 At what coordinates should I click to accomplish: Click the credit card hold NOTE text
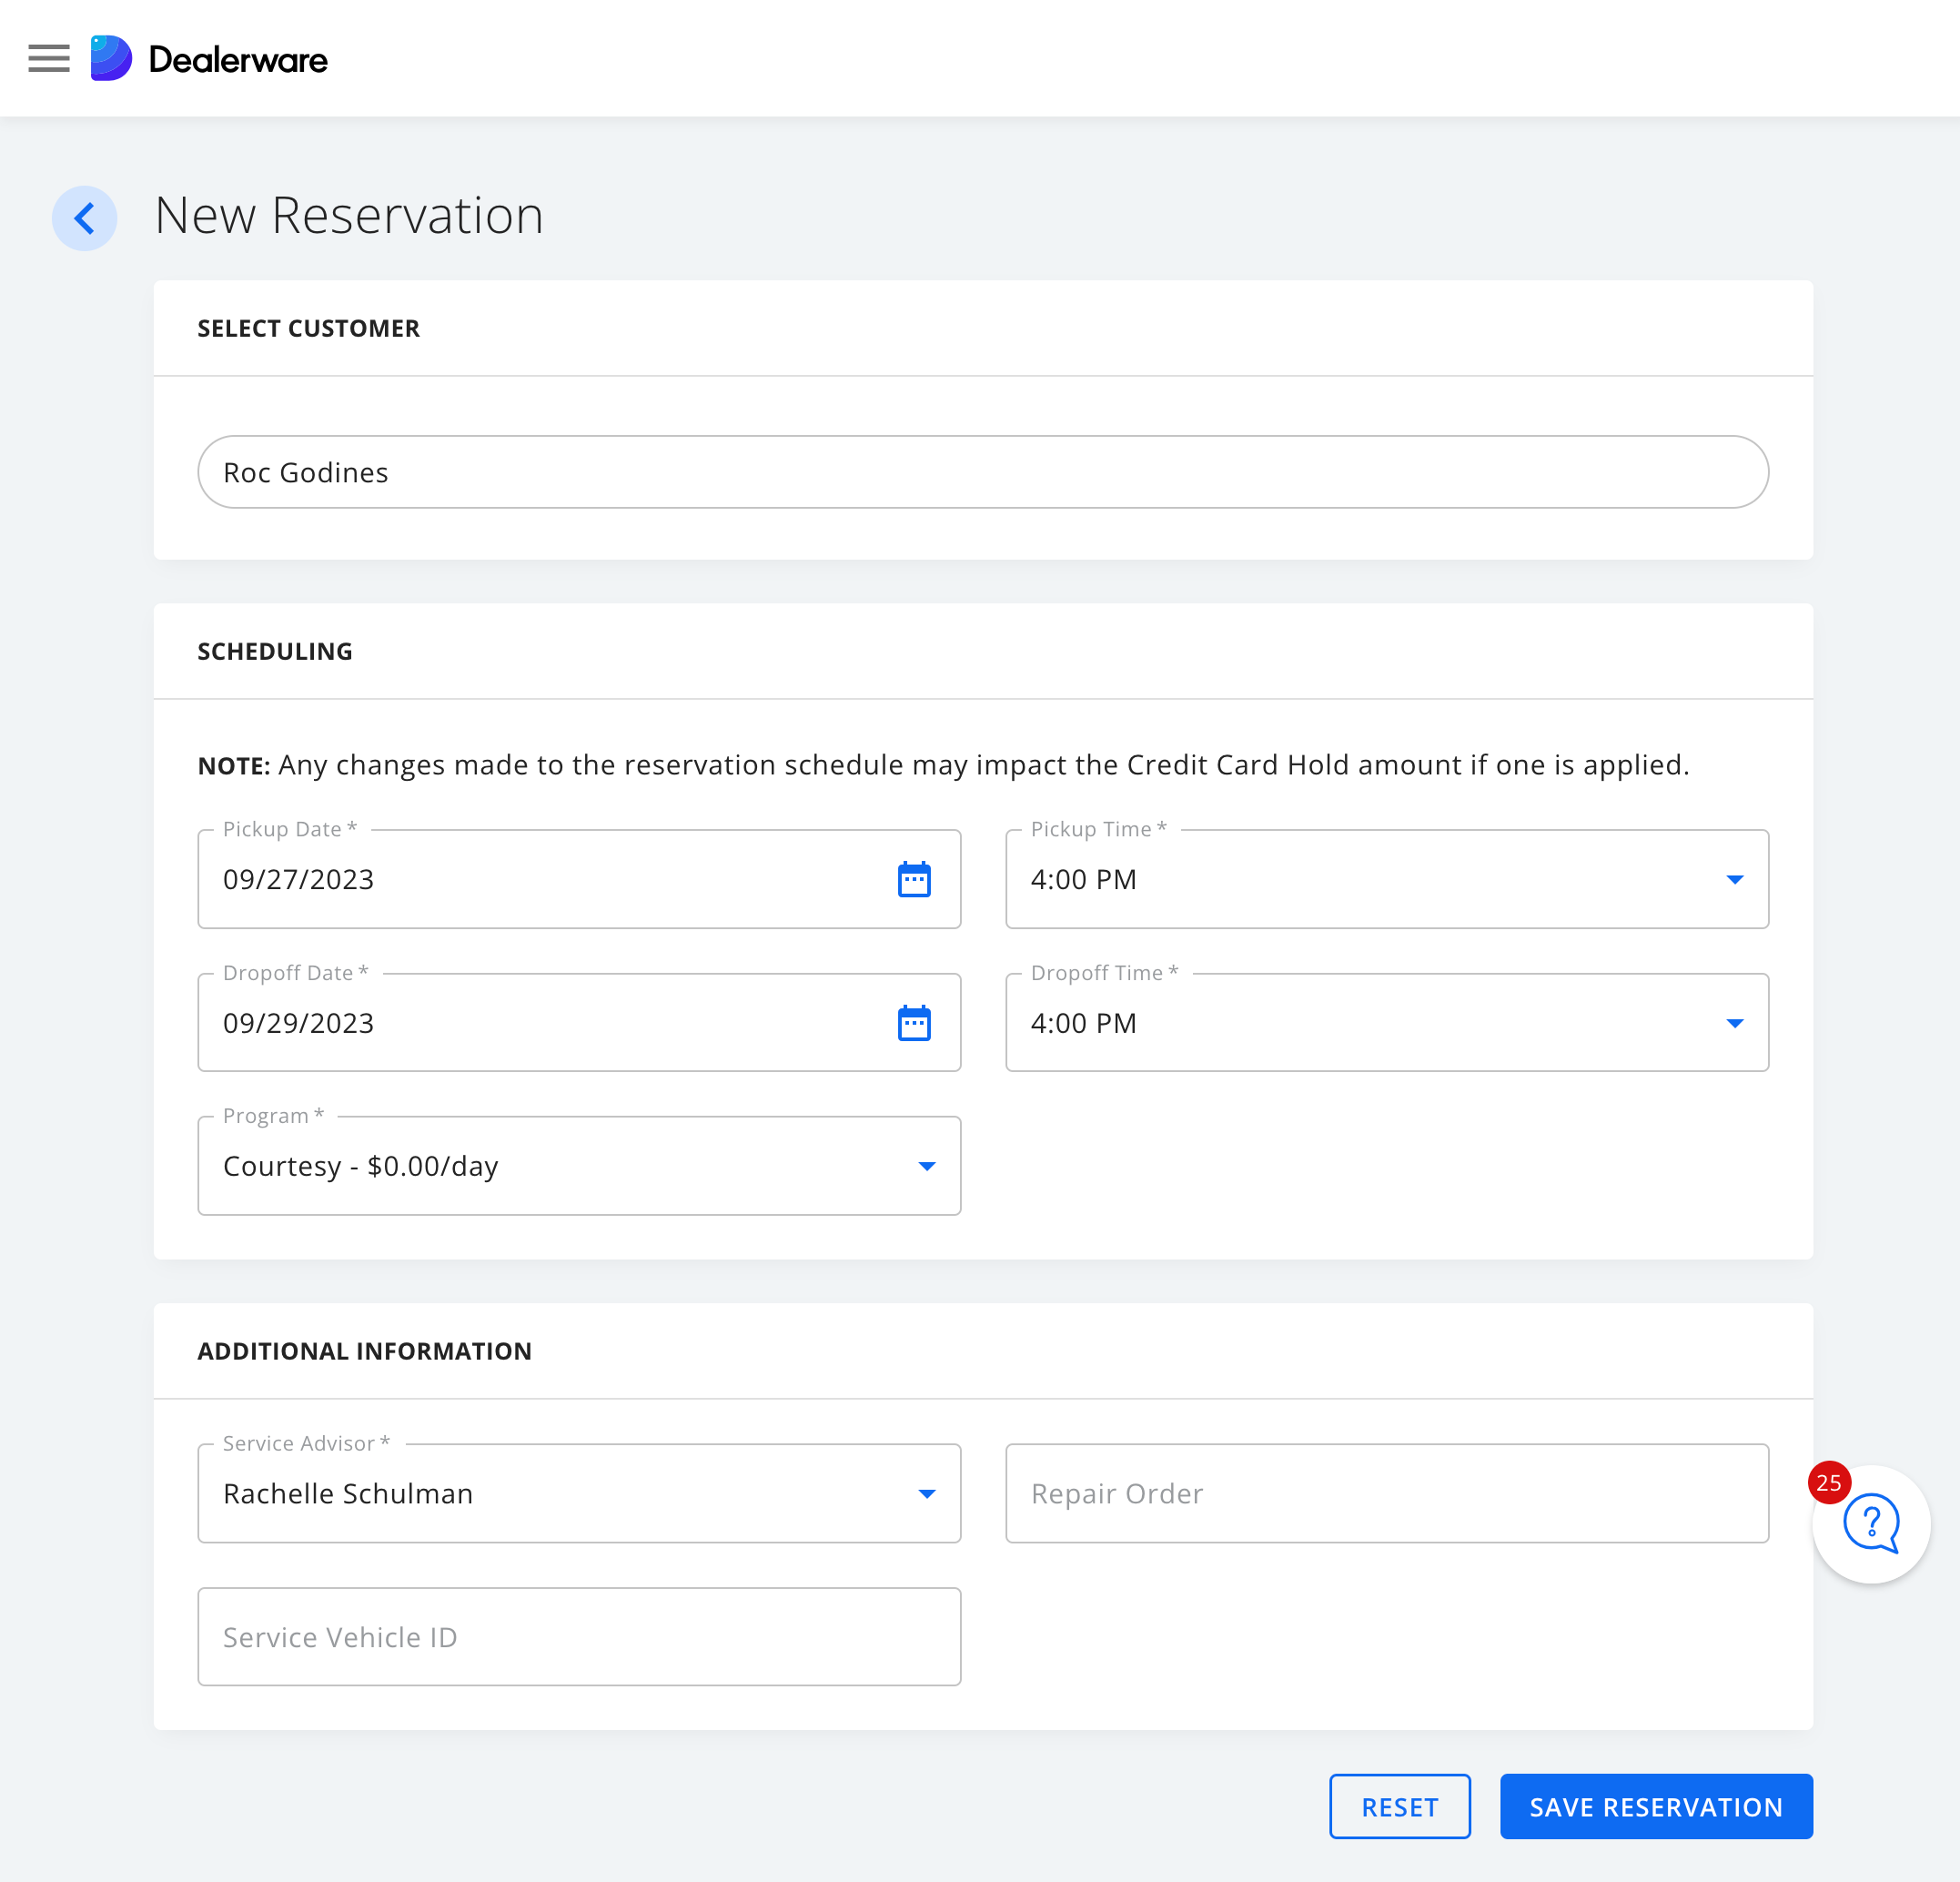(x=943, y=765)
